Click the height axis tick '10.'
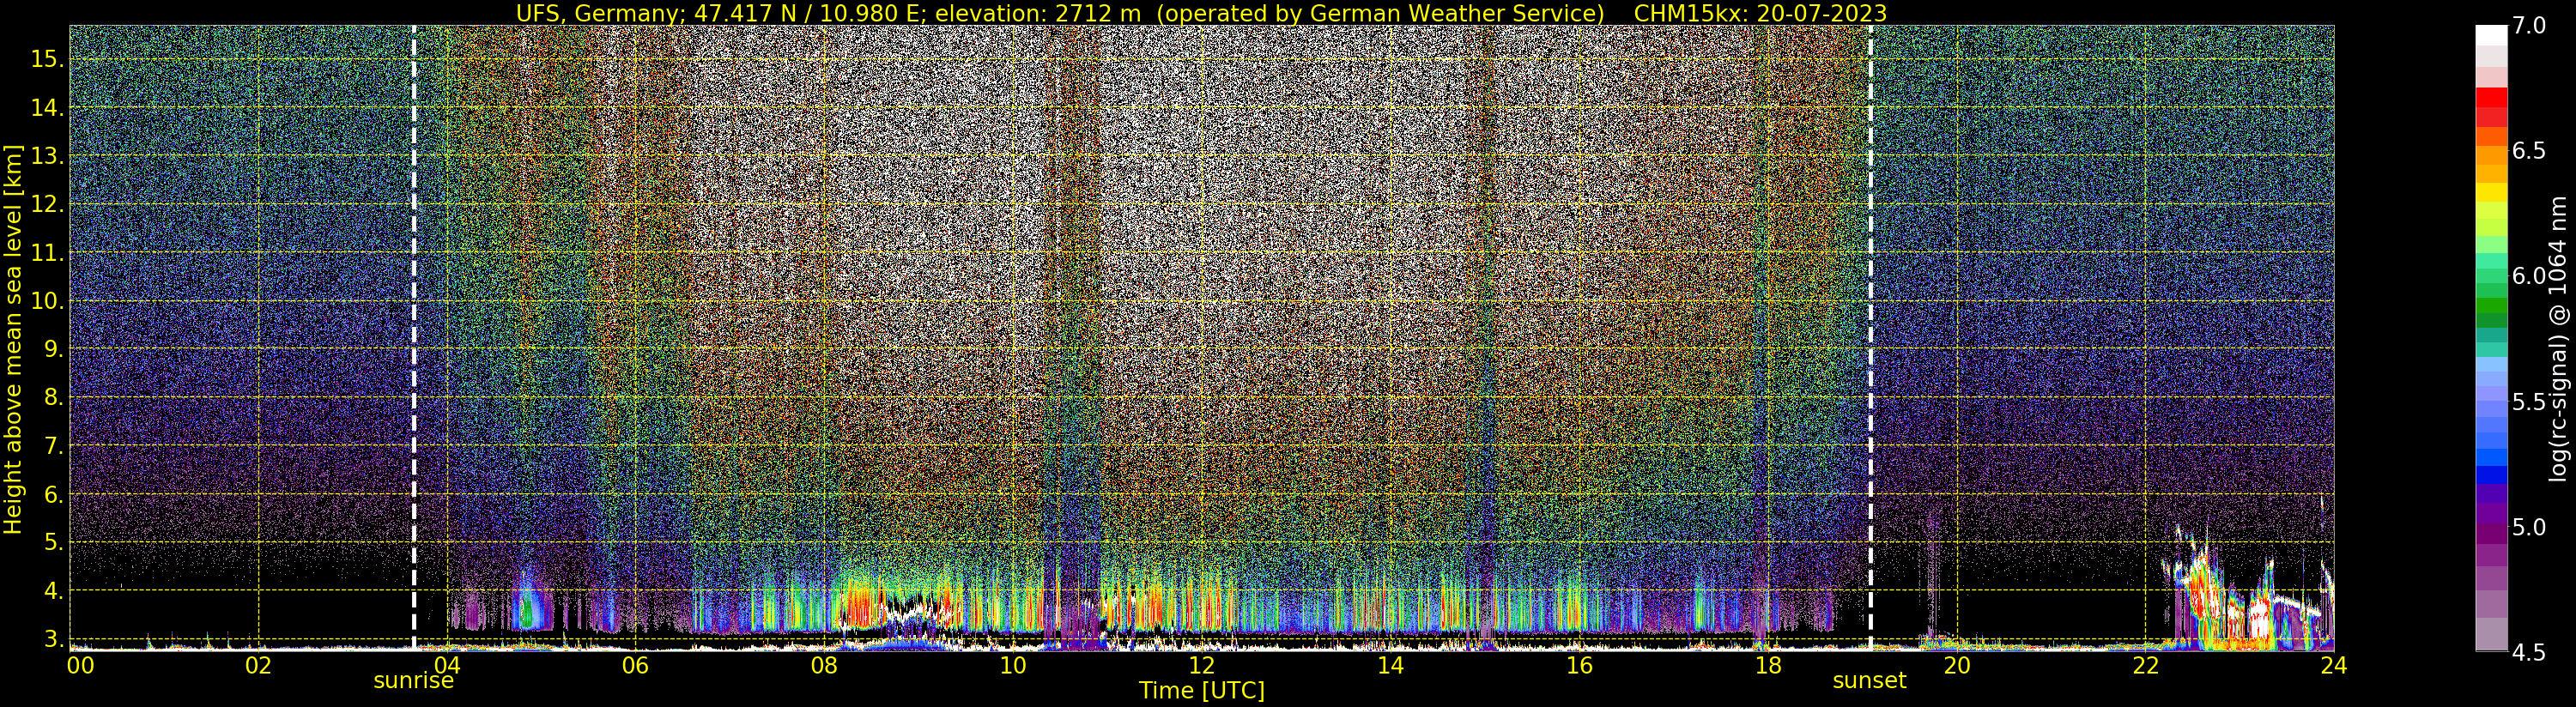 click(47, 301)
